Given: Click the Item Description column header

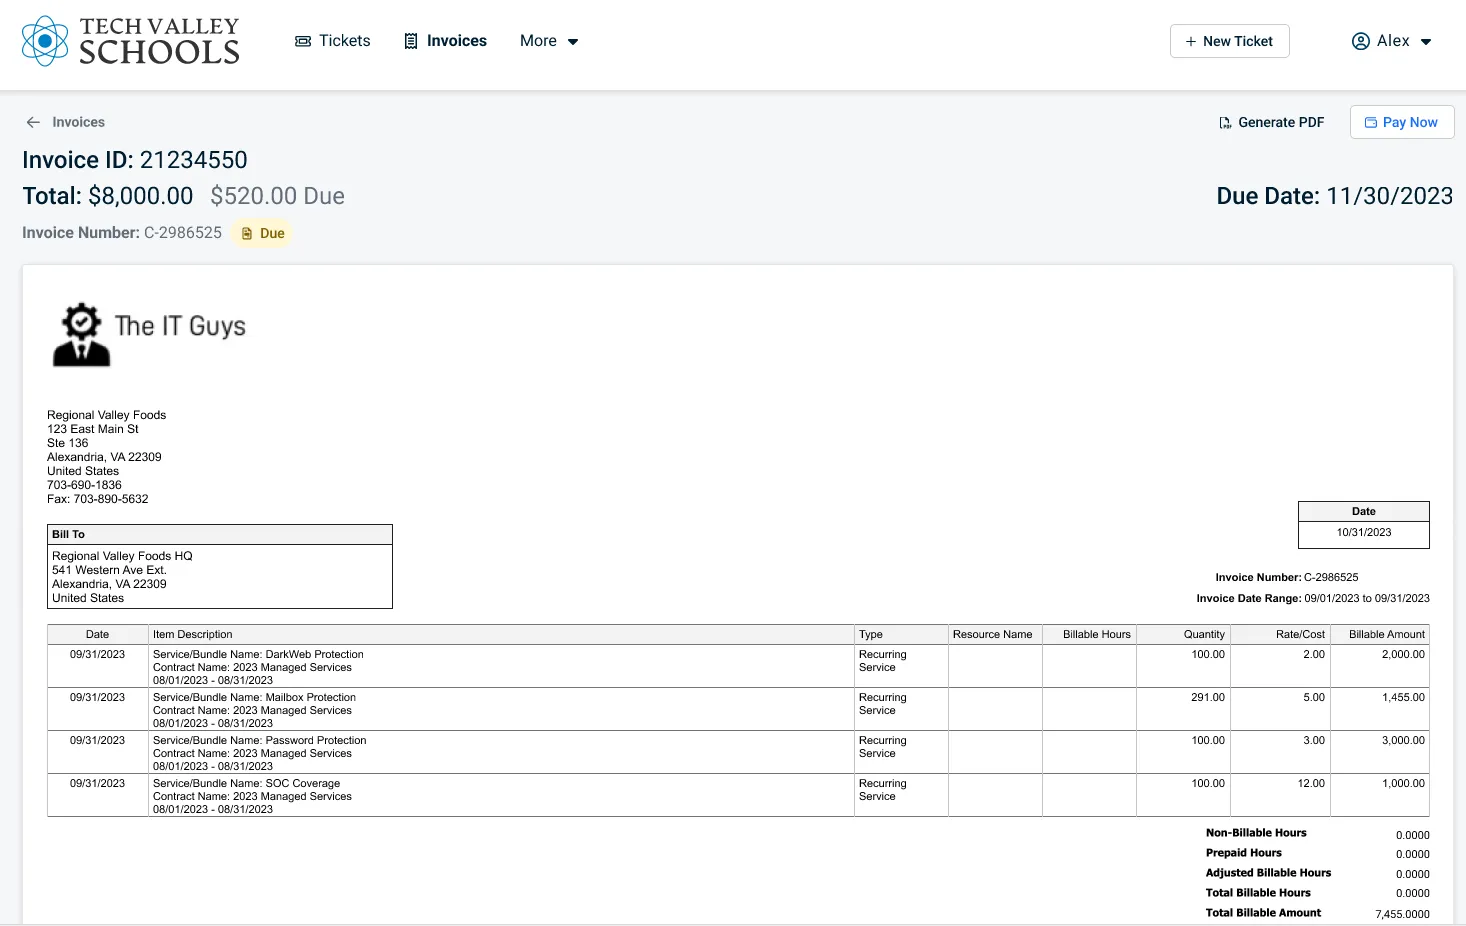Looking at the screenshot, I should coord(193,634).
